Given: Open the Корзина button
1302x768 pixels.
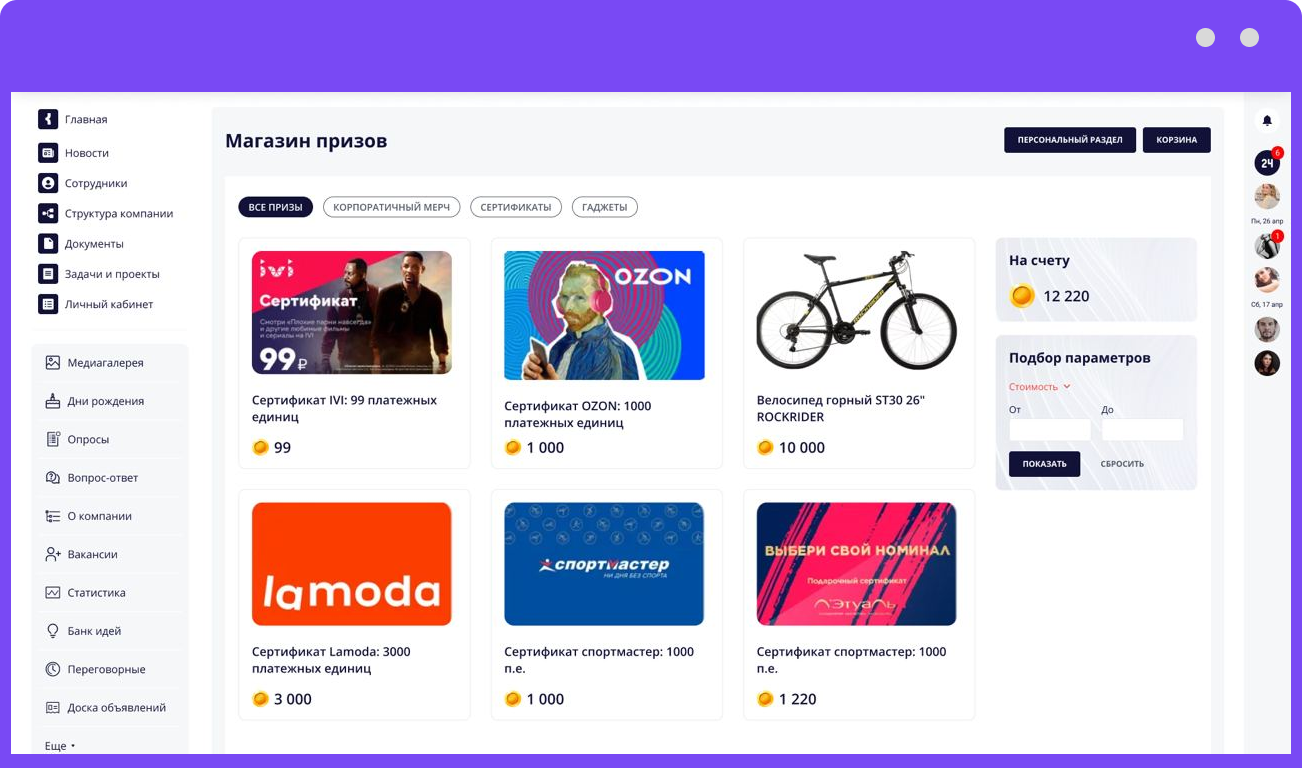Looking at the screenshot, I should click(x=1177, y=140).
